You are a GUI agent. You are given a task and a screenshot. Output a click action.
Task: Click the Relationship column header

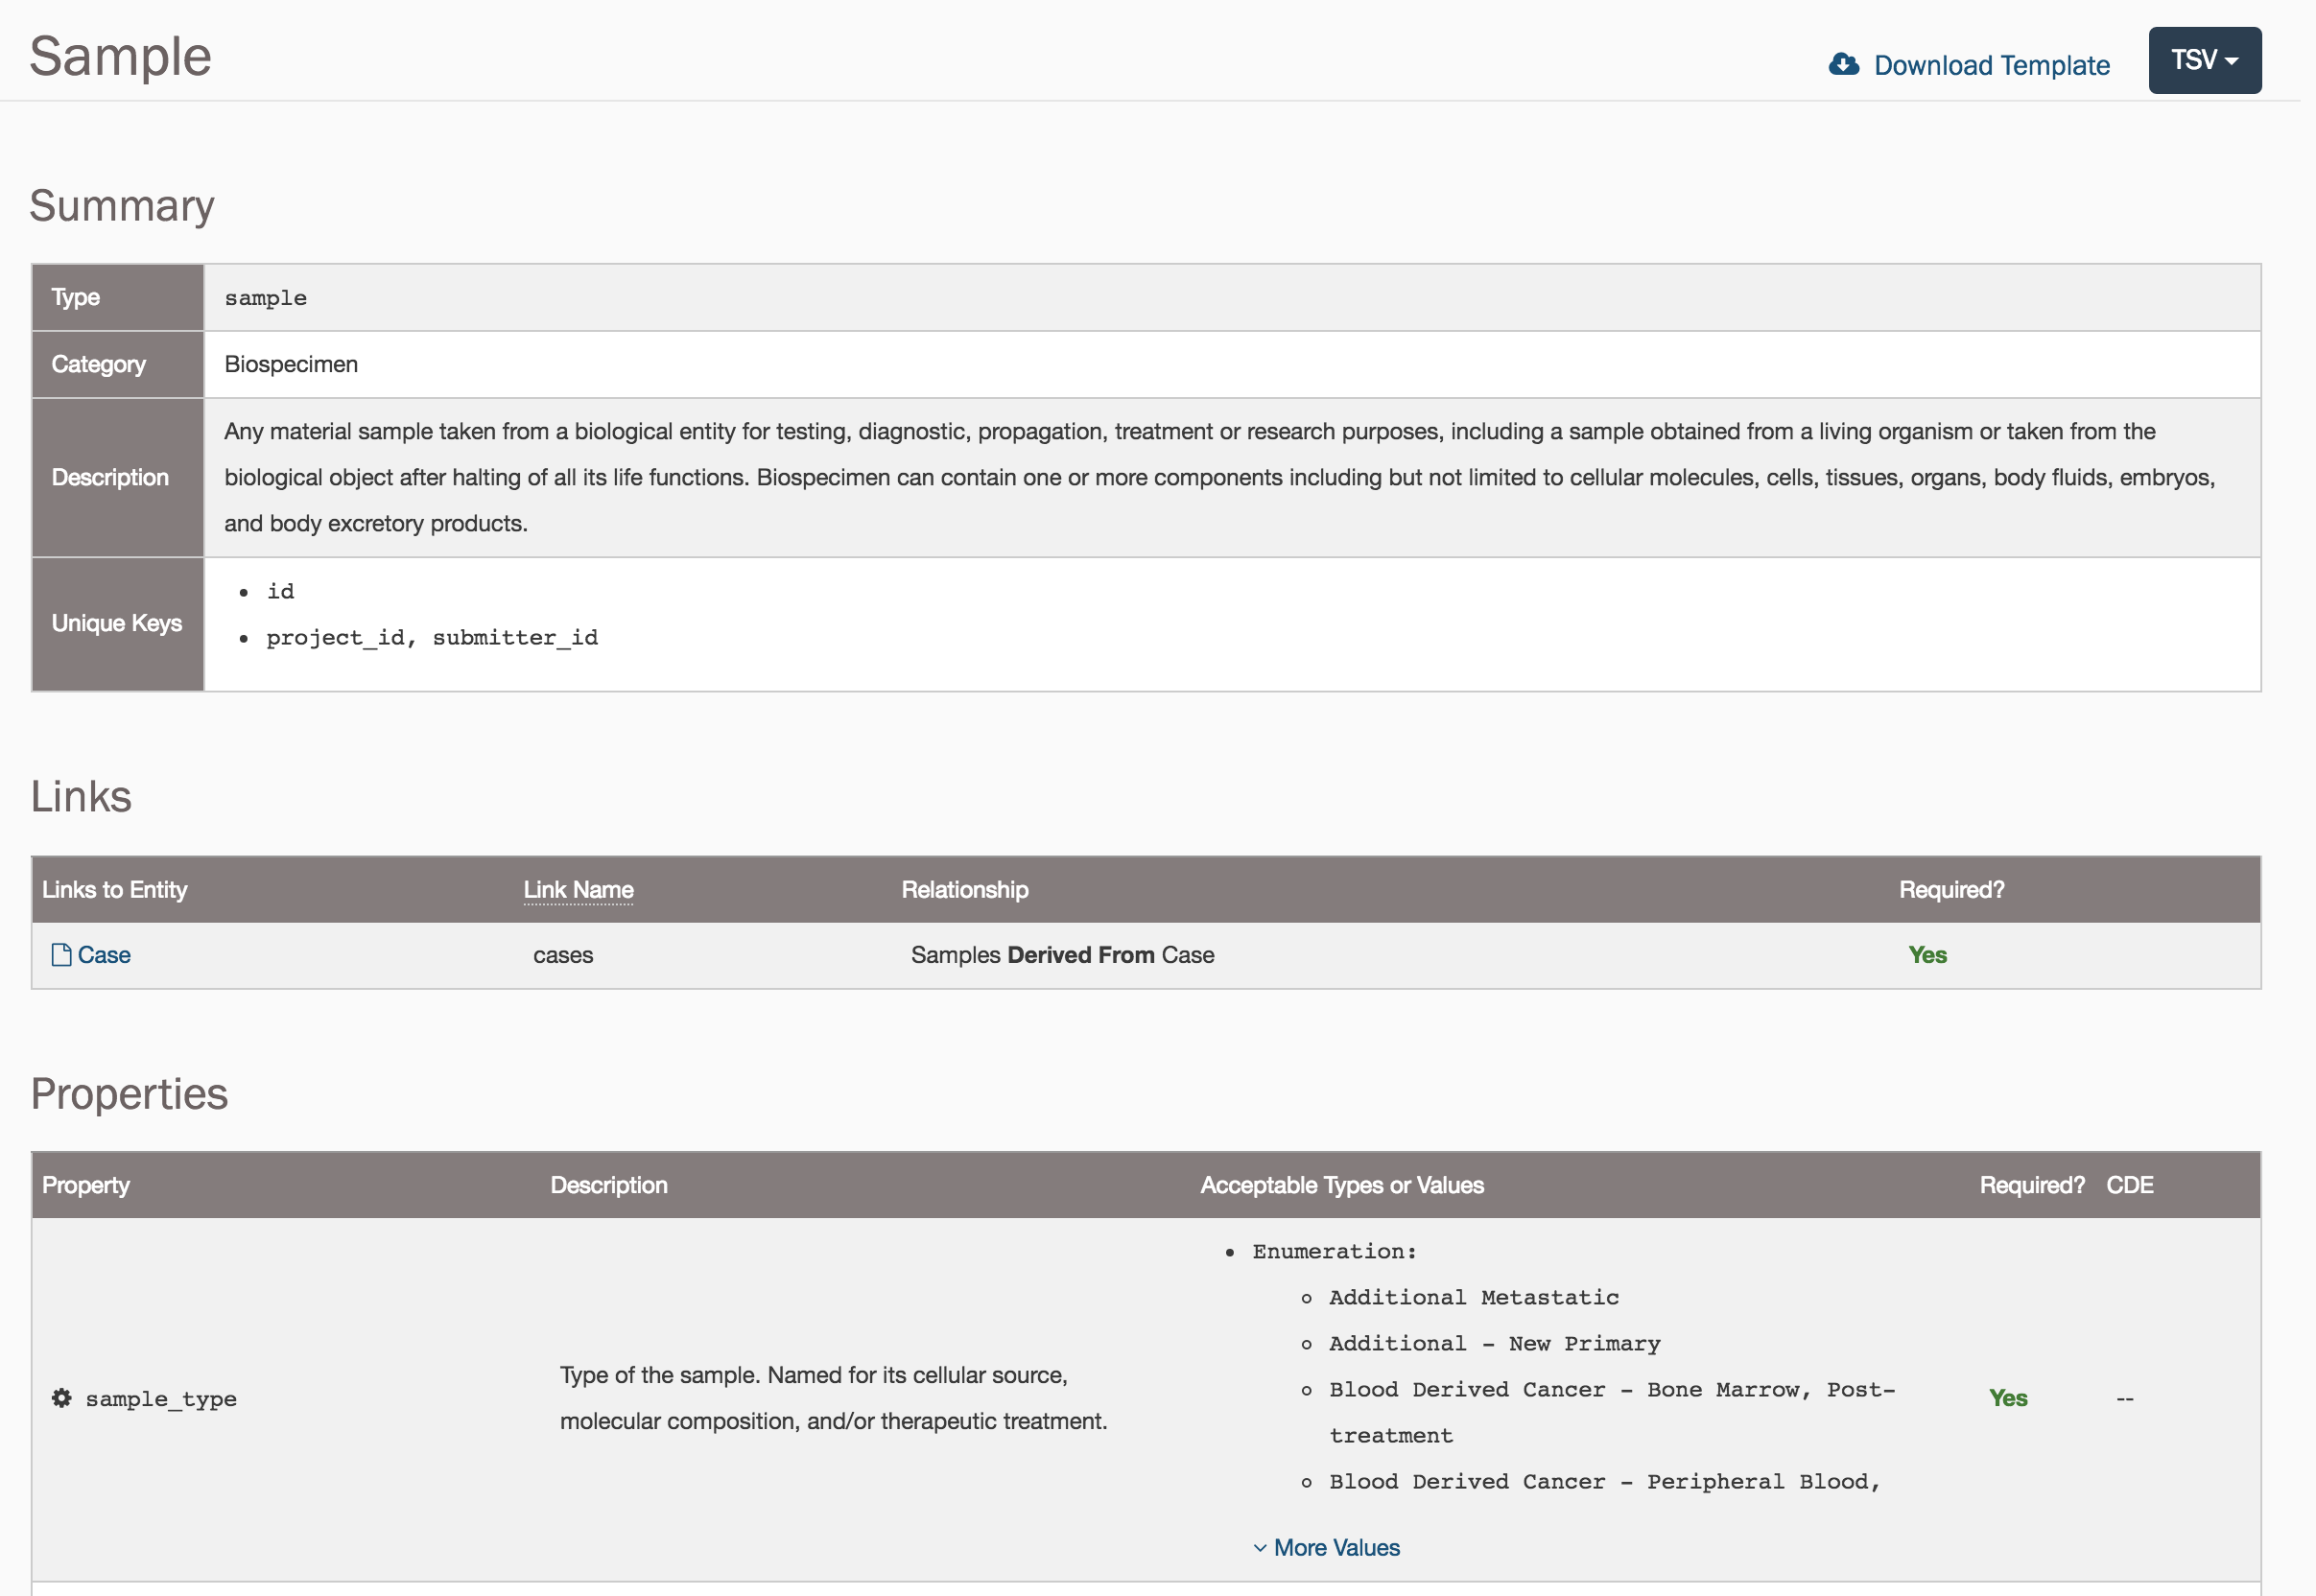964,889
